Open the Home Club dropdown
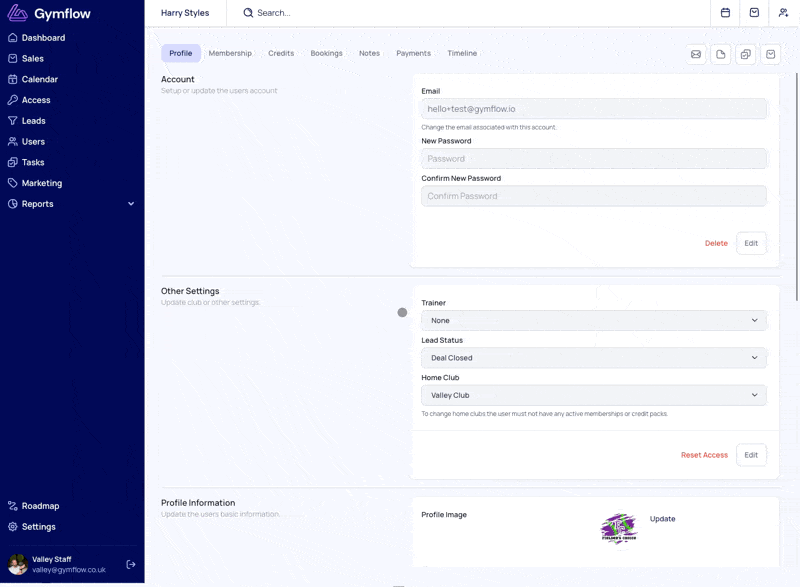 click(593, 395)
